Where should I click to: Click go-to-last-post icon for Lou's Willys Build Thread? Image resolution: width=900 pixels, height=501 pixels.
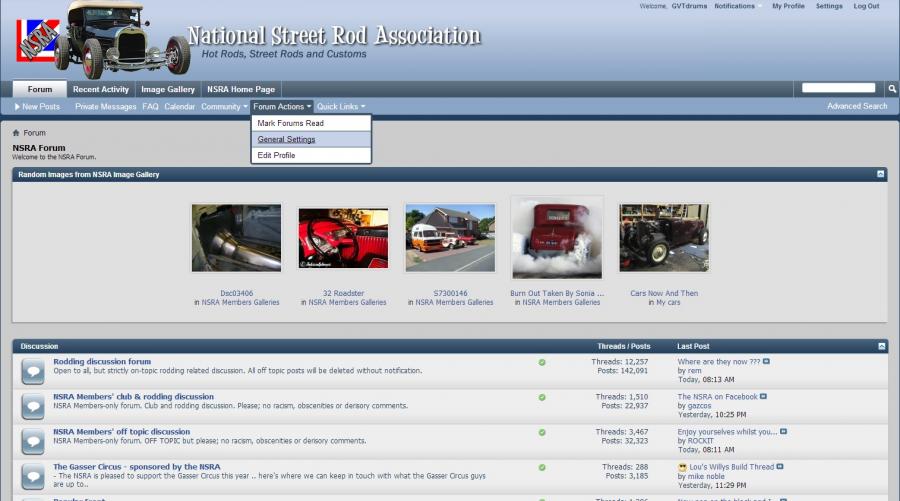click(x=780, y=467)
